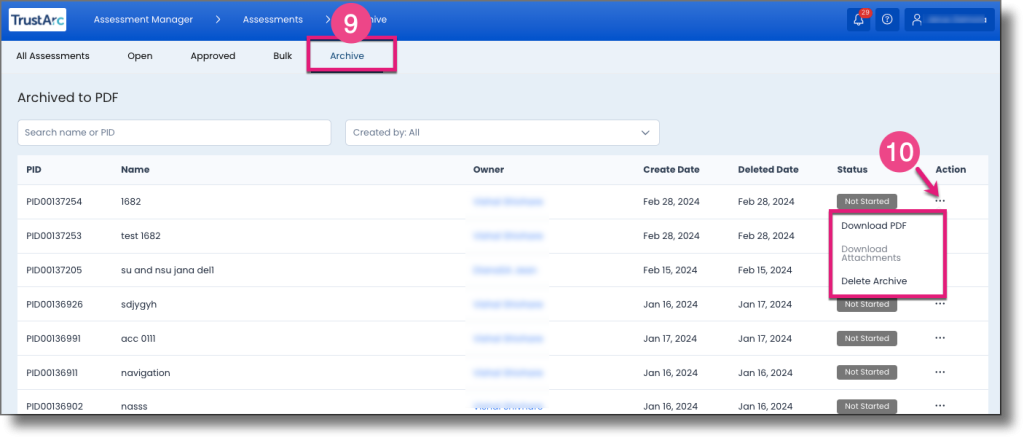The image size is (1024, 438).
Task: Open action menu for navigation row
Action: [x=940, y=372]
